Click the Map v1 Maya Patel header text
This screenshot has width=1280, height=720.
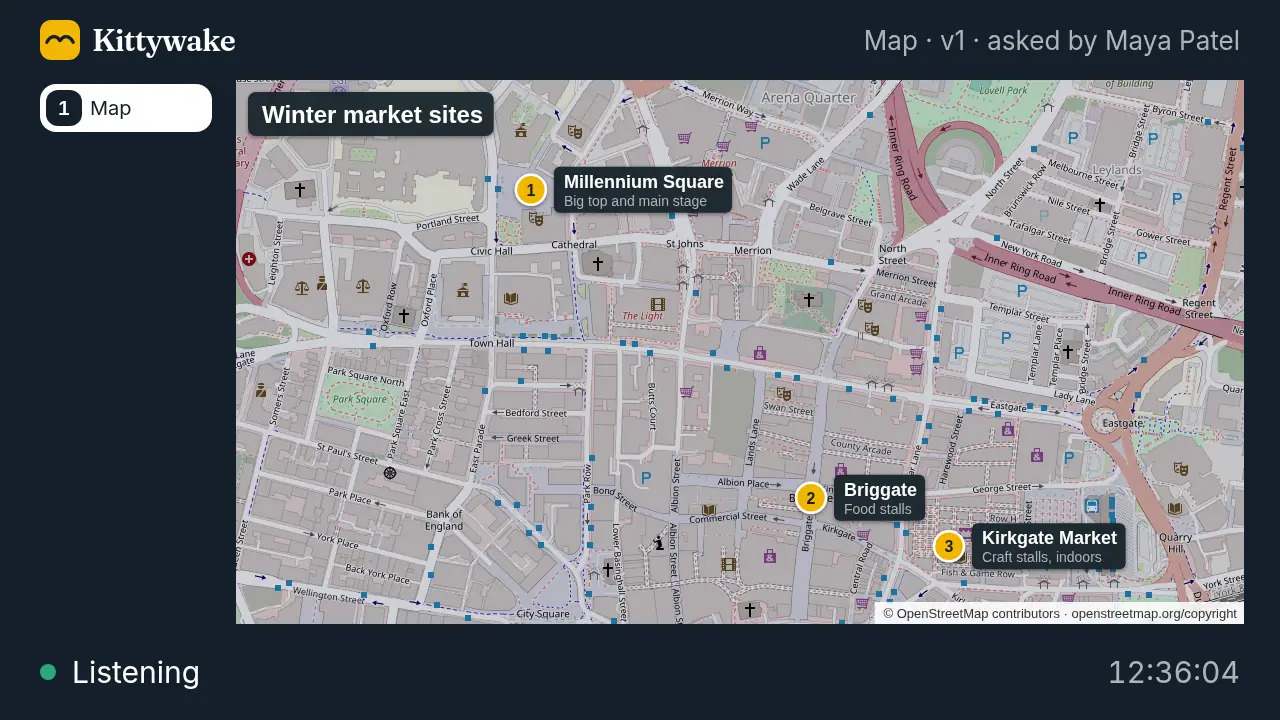(x=1052, y=41)
